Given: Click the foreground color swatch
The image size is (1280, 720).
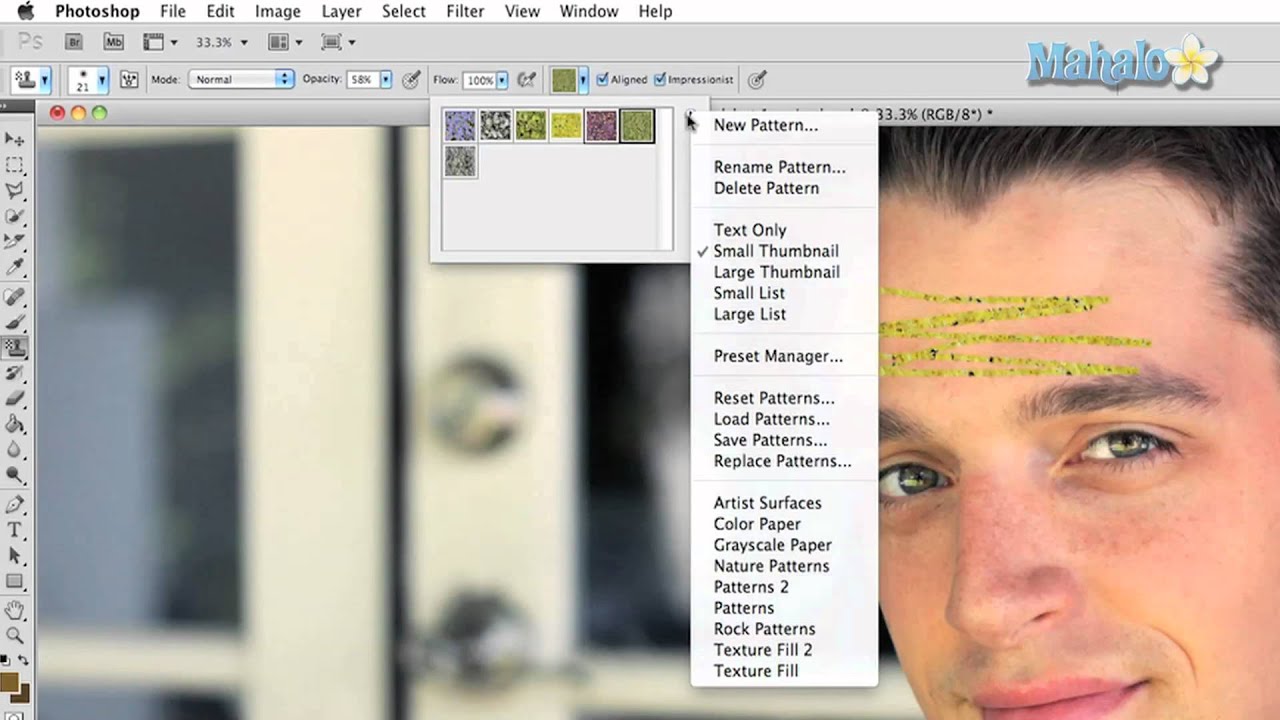Looking at the screenshot, I should [x=11, y=683].
